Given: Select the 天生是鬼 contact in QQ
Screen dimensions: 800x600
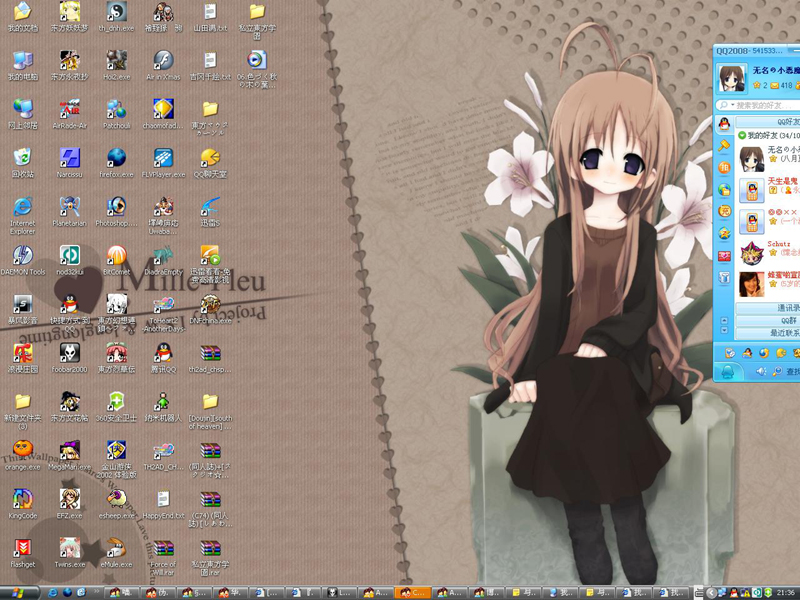Looking at the screenshot, I should tap(769, 190).
